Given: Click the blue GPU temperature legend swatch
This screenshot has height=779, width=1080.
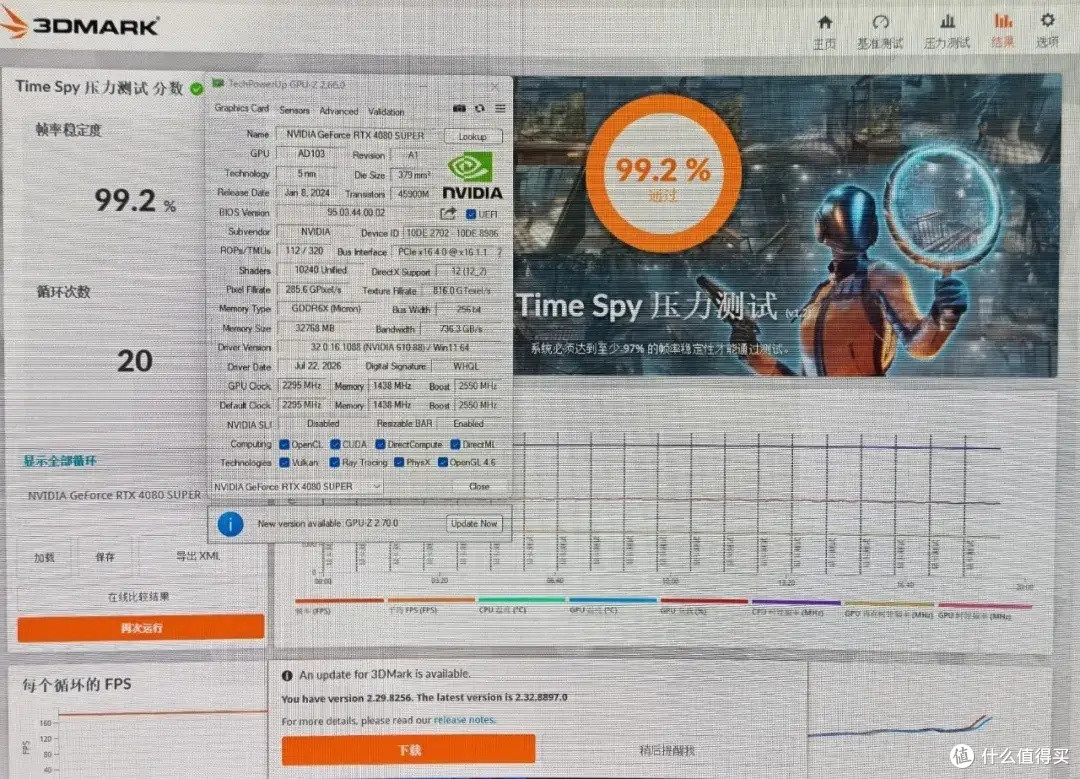Looking at the screenshot, I should 612,601.
